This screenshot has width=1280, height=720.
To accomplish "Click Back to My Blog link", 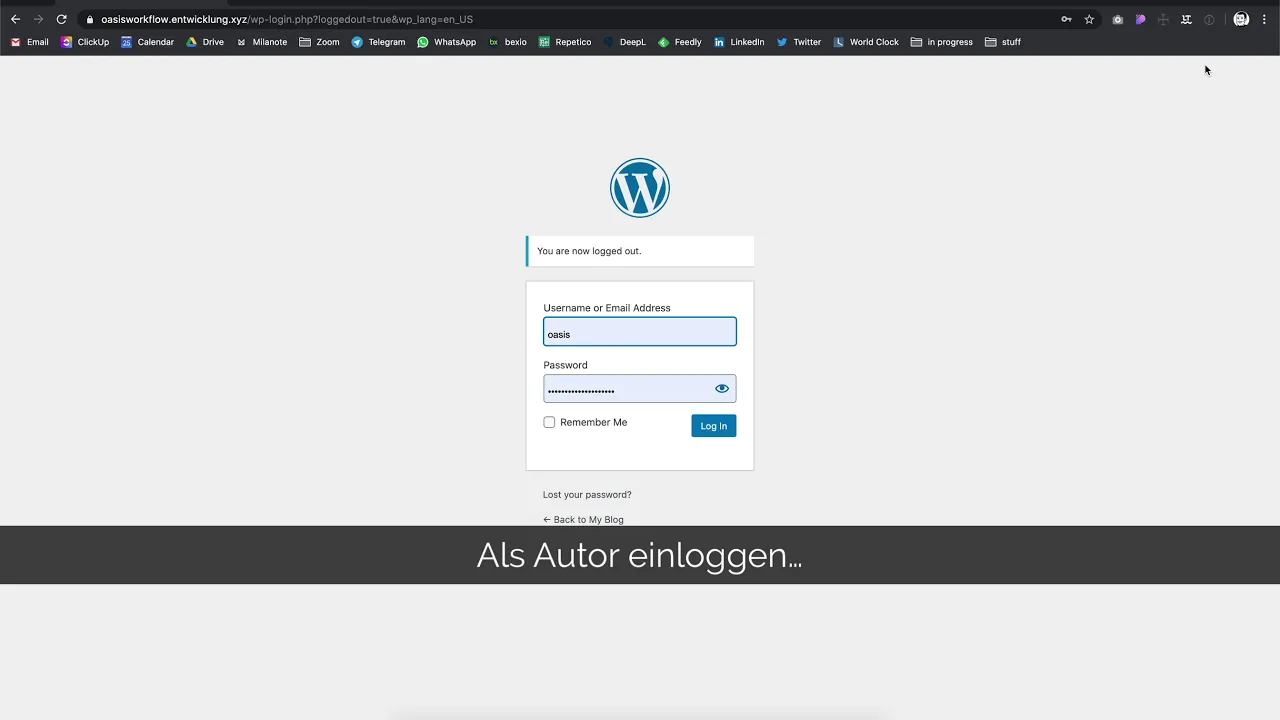I will (583, 520).
